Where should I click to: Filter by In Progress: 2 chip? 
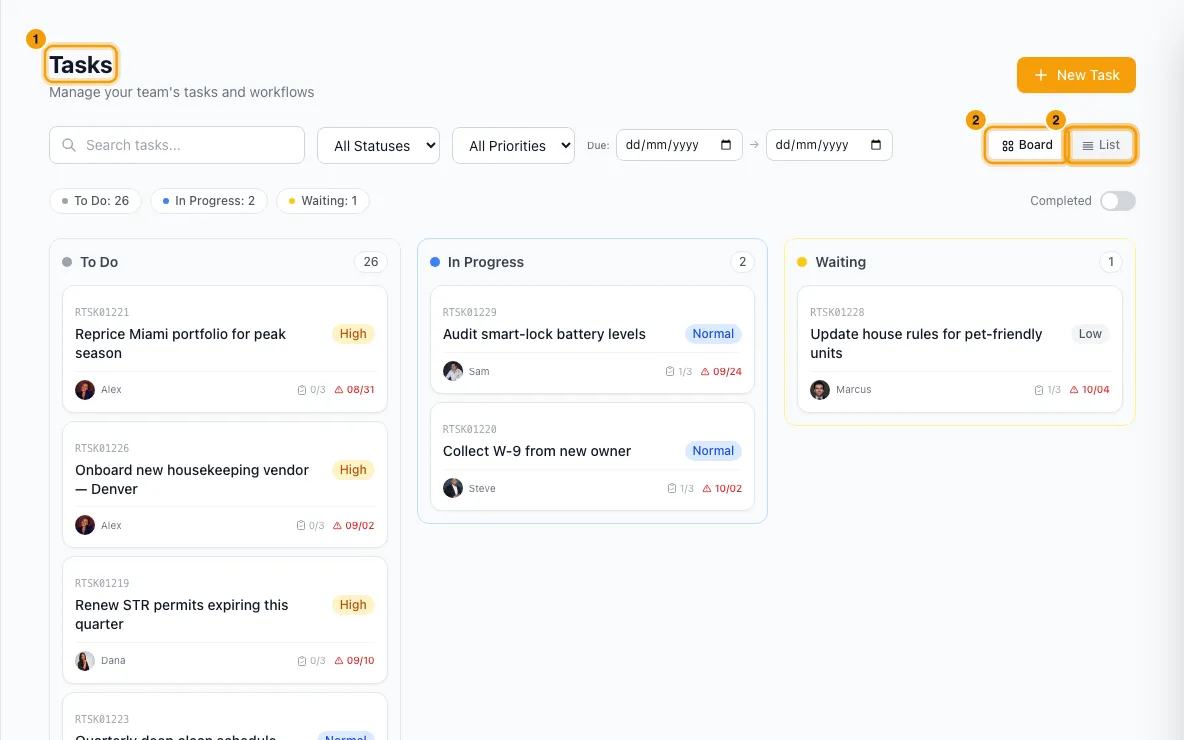tap(208, 201)
